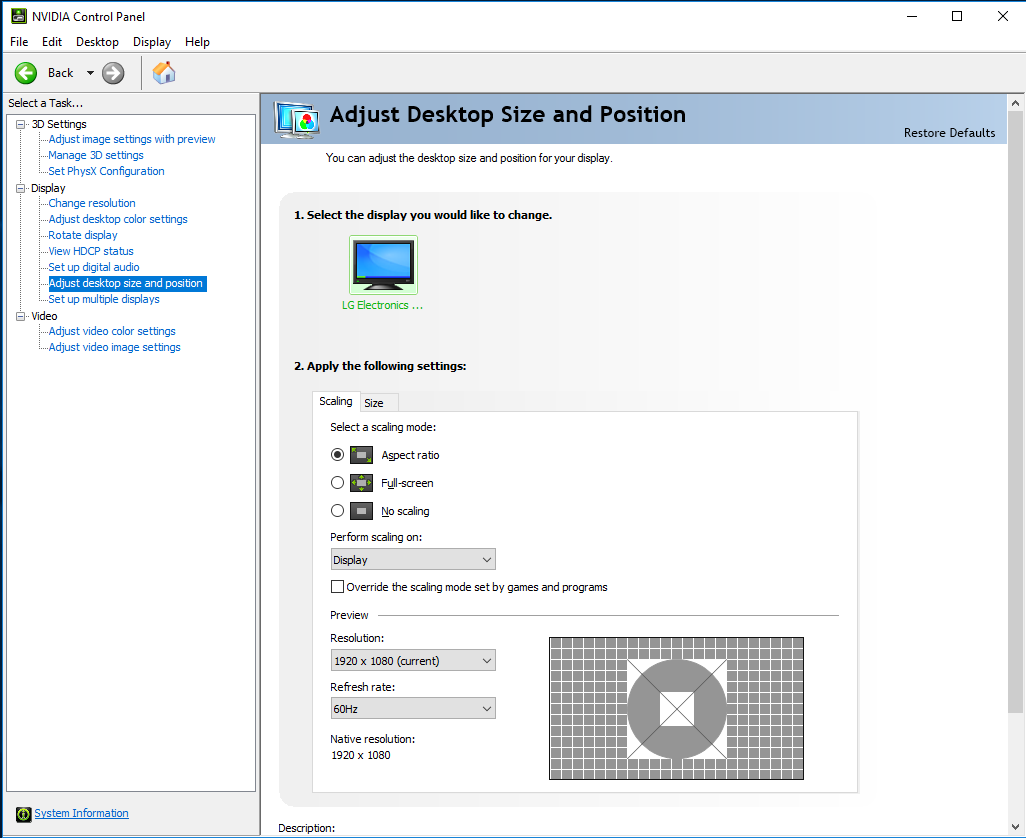Screen dimensions: 1026x838
Task: Switch to the Size tab
Action: [374, 403]
